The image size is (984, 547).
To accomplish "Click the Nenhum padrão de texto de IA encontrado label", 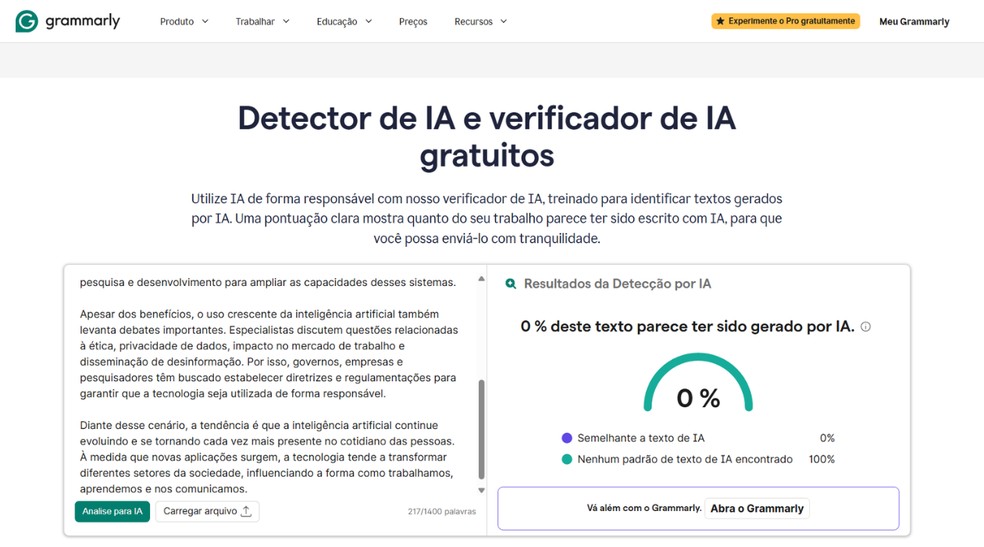I will 685,459.
